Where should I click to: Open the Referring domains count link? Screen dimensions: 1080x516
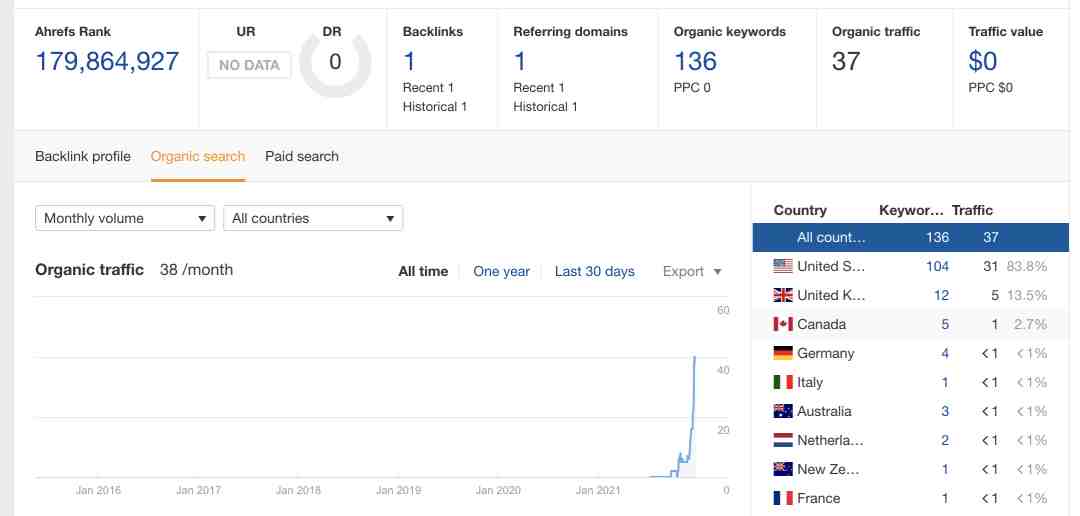(520, 61)
